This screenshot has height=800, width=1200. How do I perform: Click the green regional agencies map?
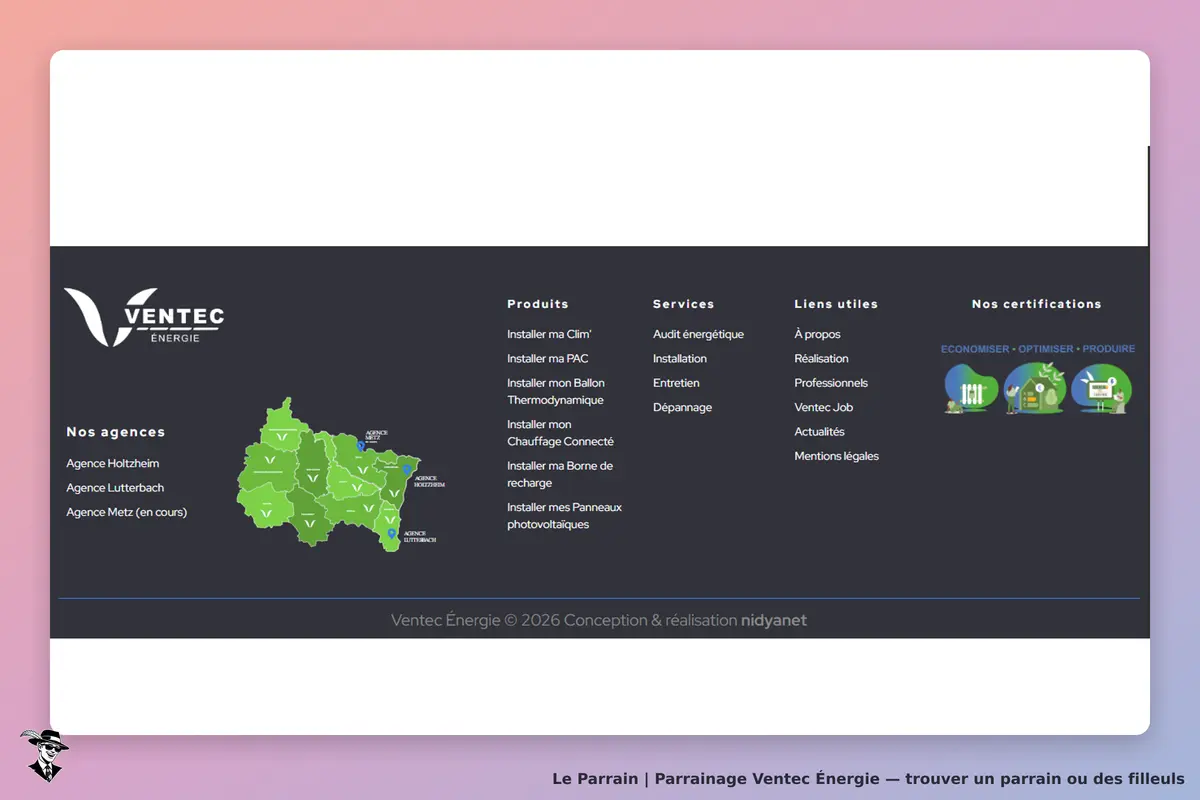[x=329, y=473]
